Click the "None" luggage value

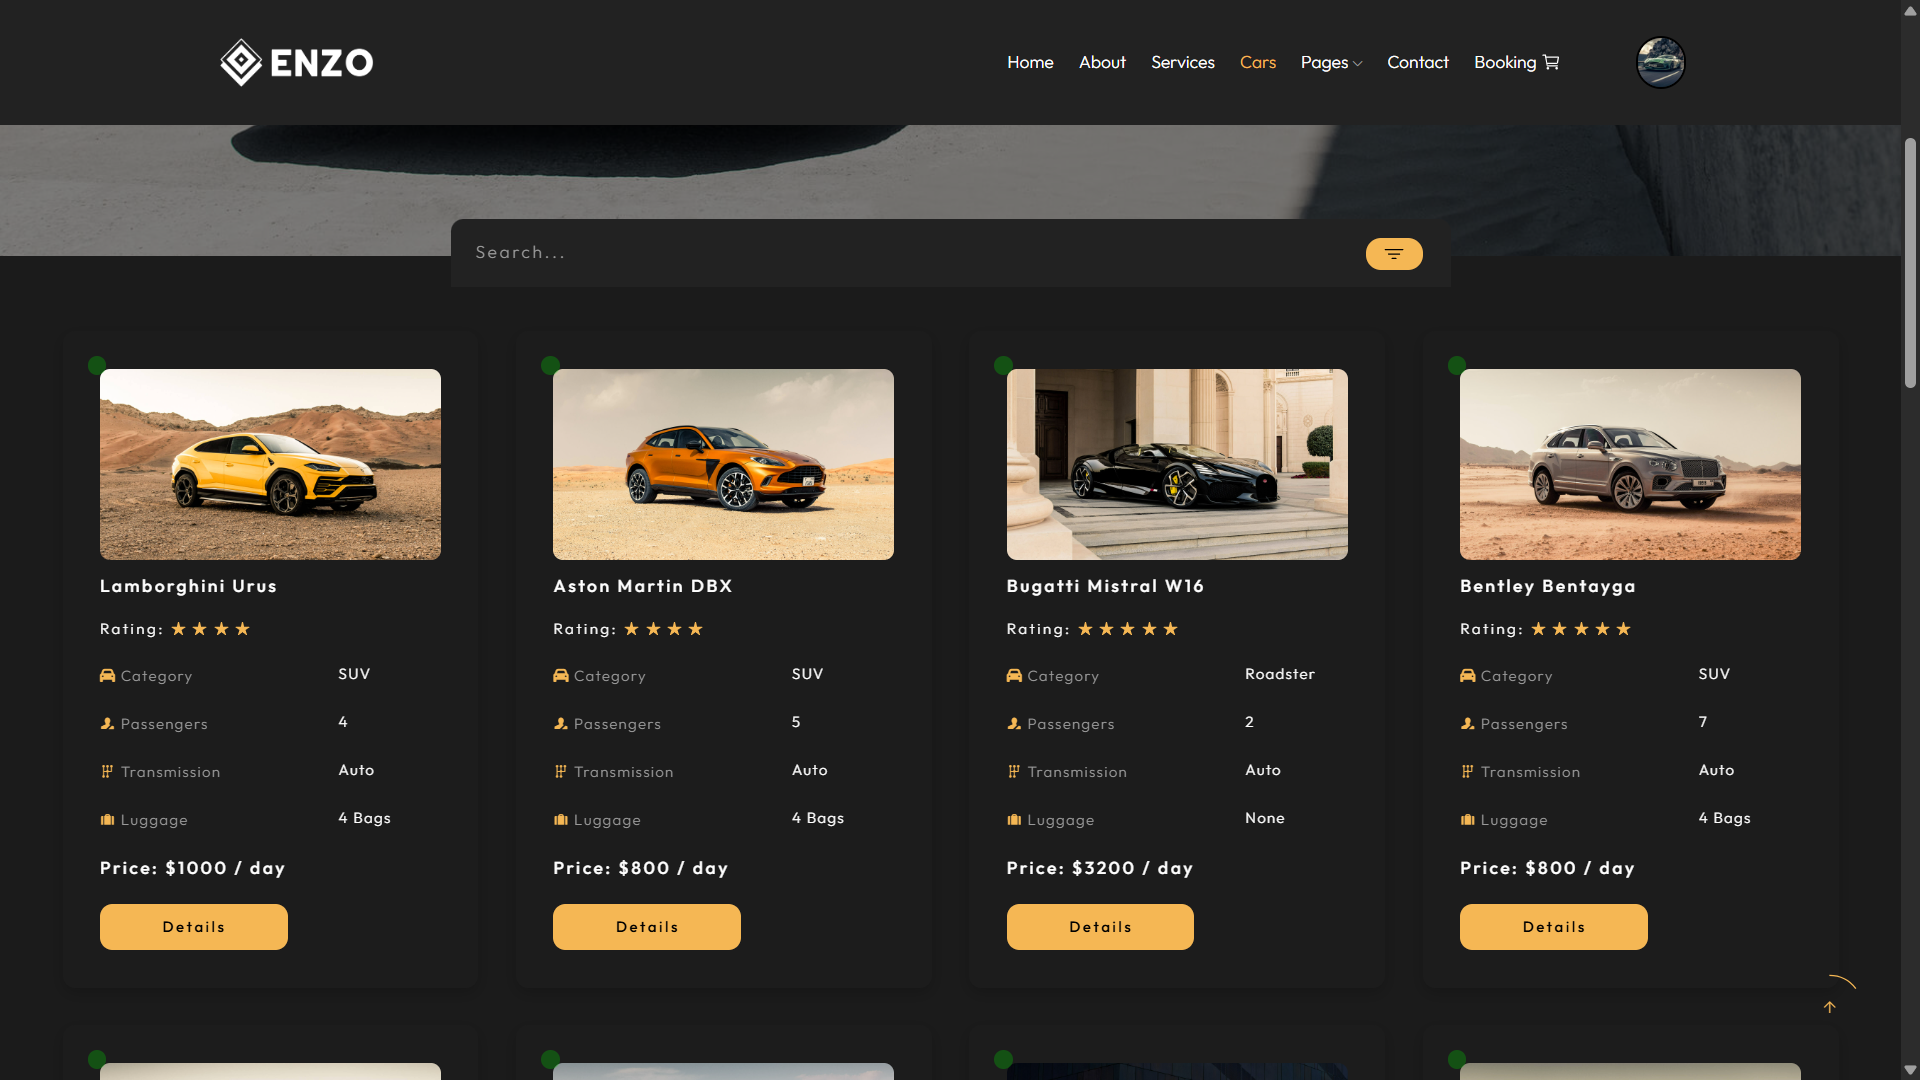1265,818
